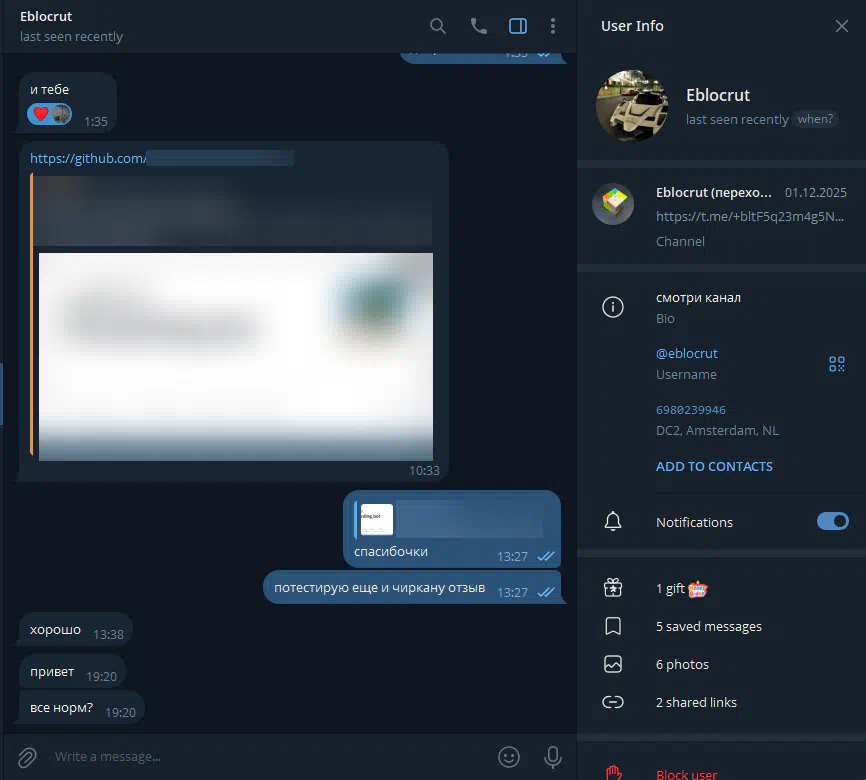Toggle Notifications switch off
Image resolution: width=866 pixels, height=780 pixels.
(832, 521)
